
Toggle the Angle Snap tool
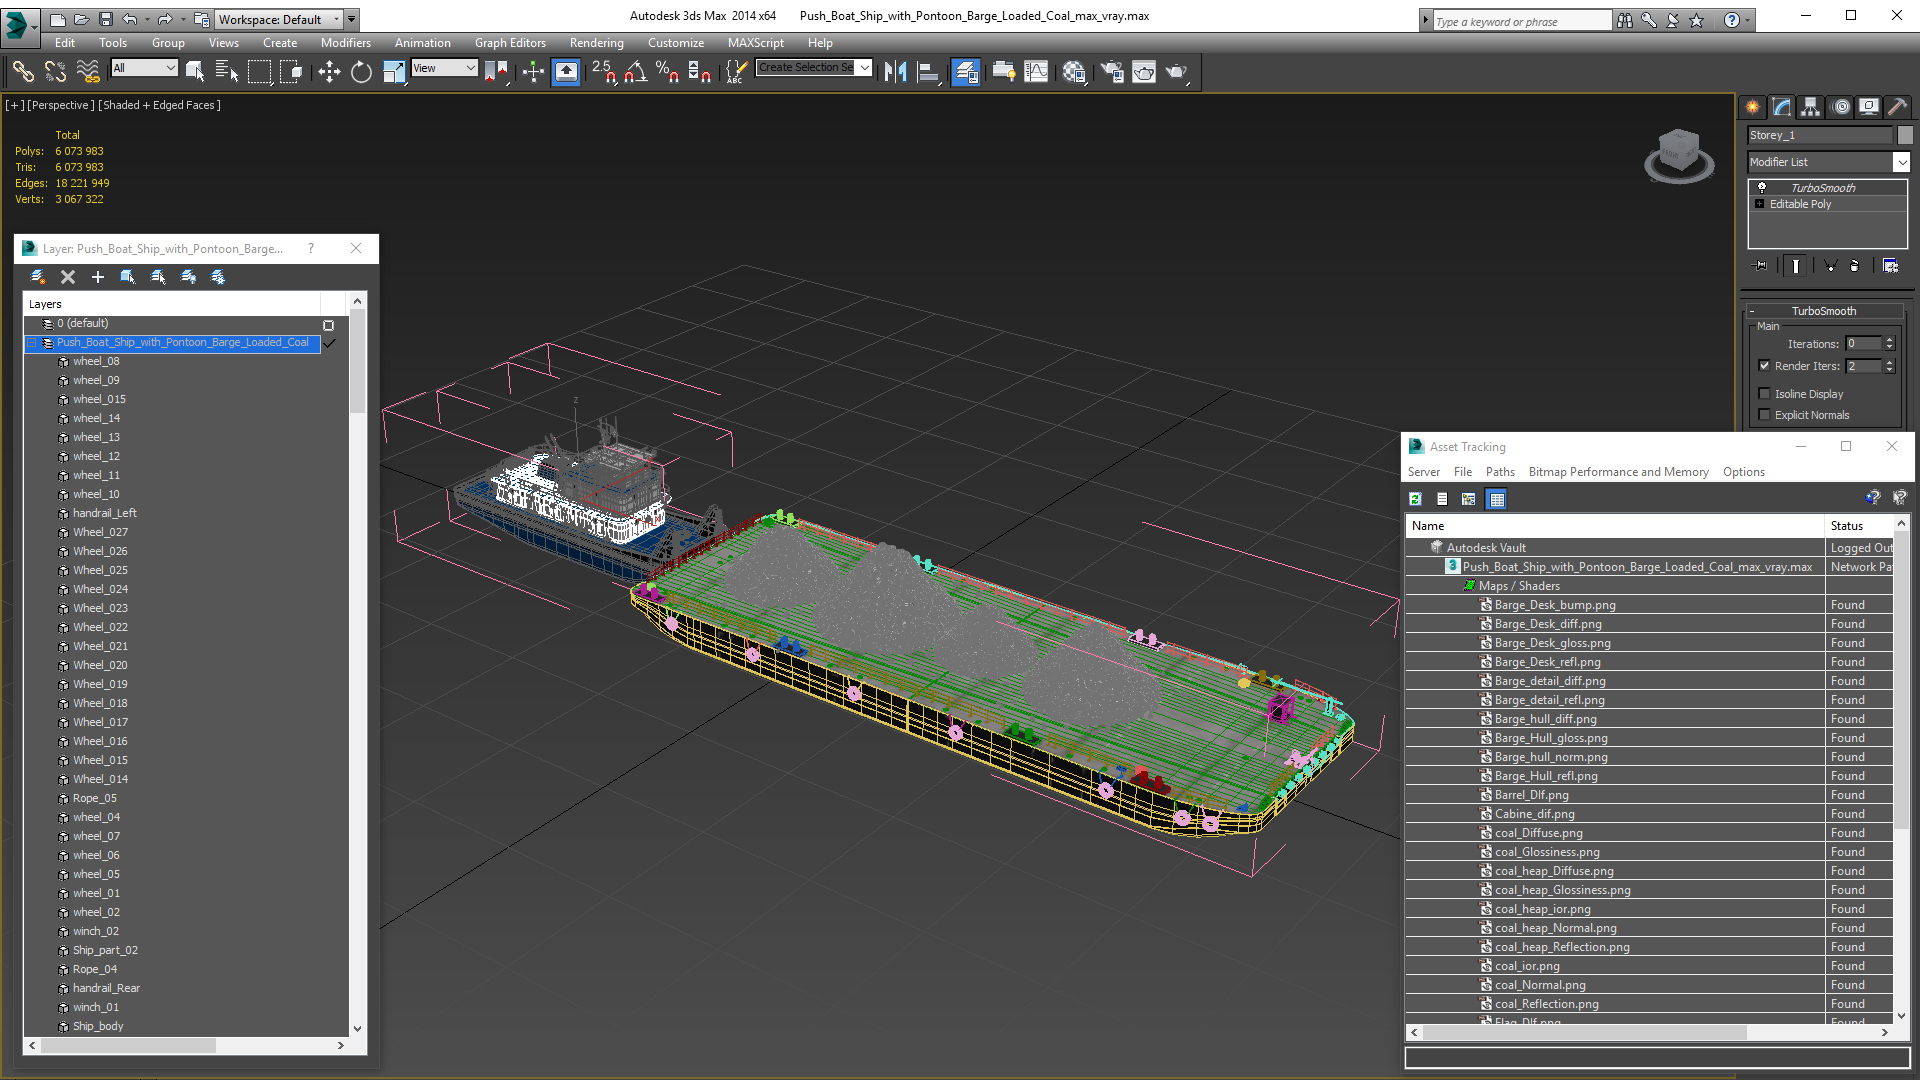pyautogui.click(x=636, y=71)
